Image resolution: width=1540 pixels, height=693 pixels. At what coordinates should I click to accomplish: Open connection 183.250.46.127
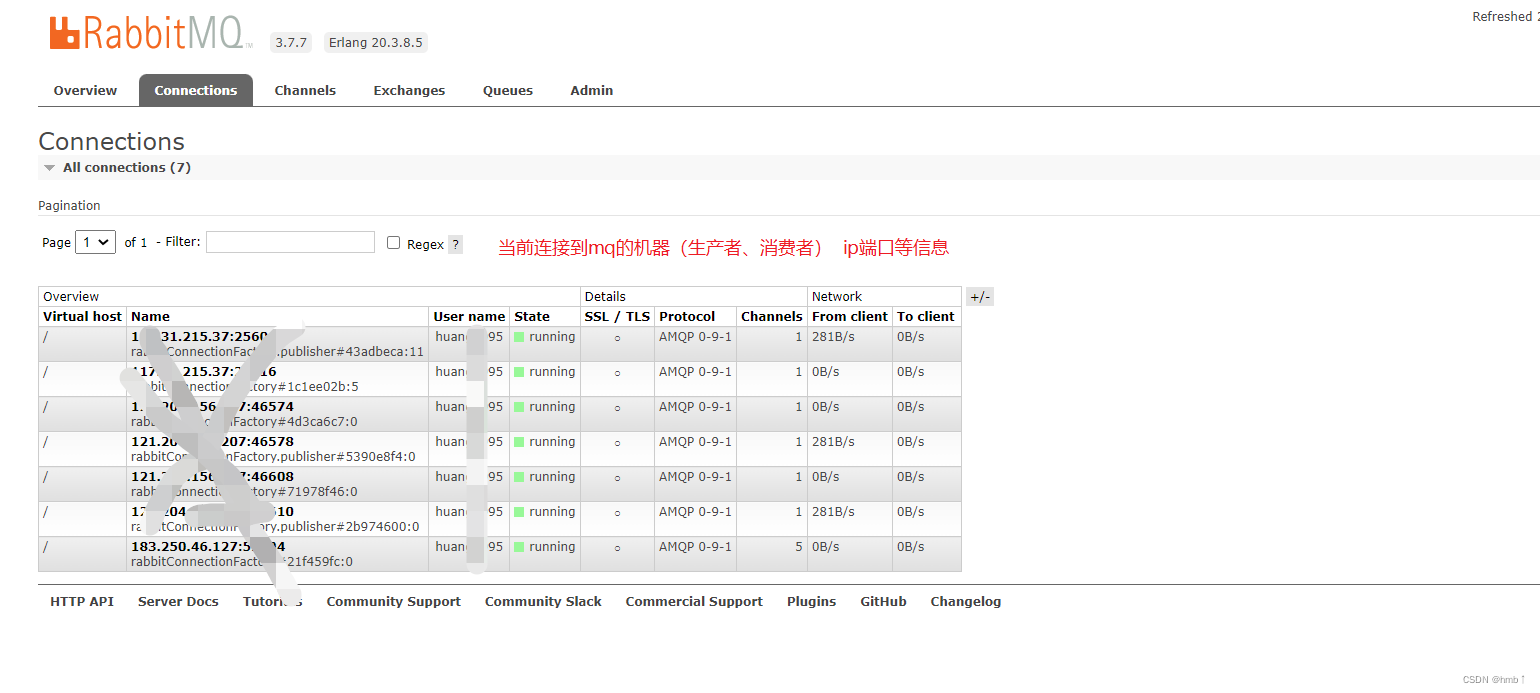pos(208,547)
